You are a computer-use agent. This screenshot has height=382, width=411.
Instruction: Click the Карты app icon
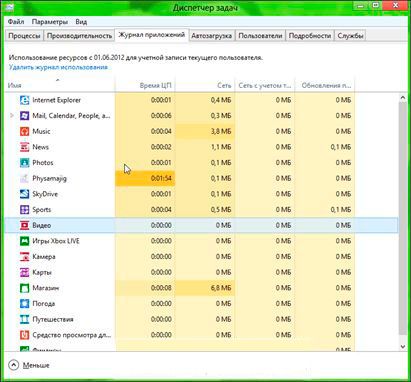24,272
